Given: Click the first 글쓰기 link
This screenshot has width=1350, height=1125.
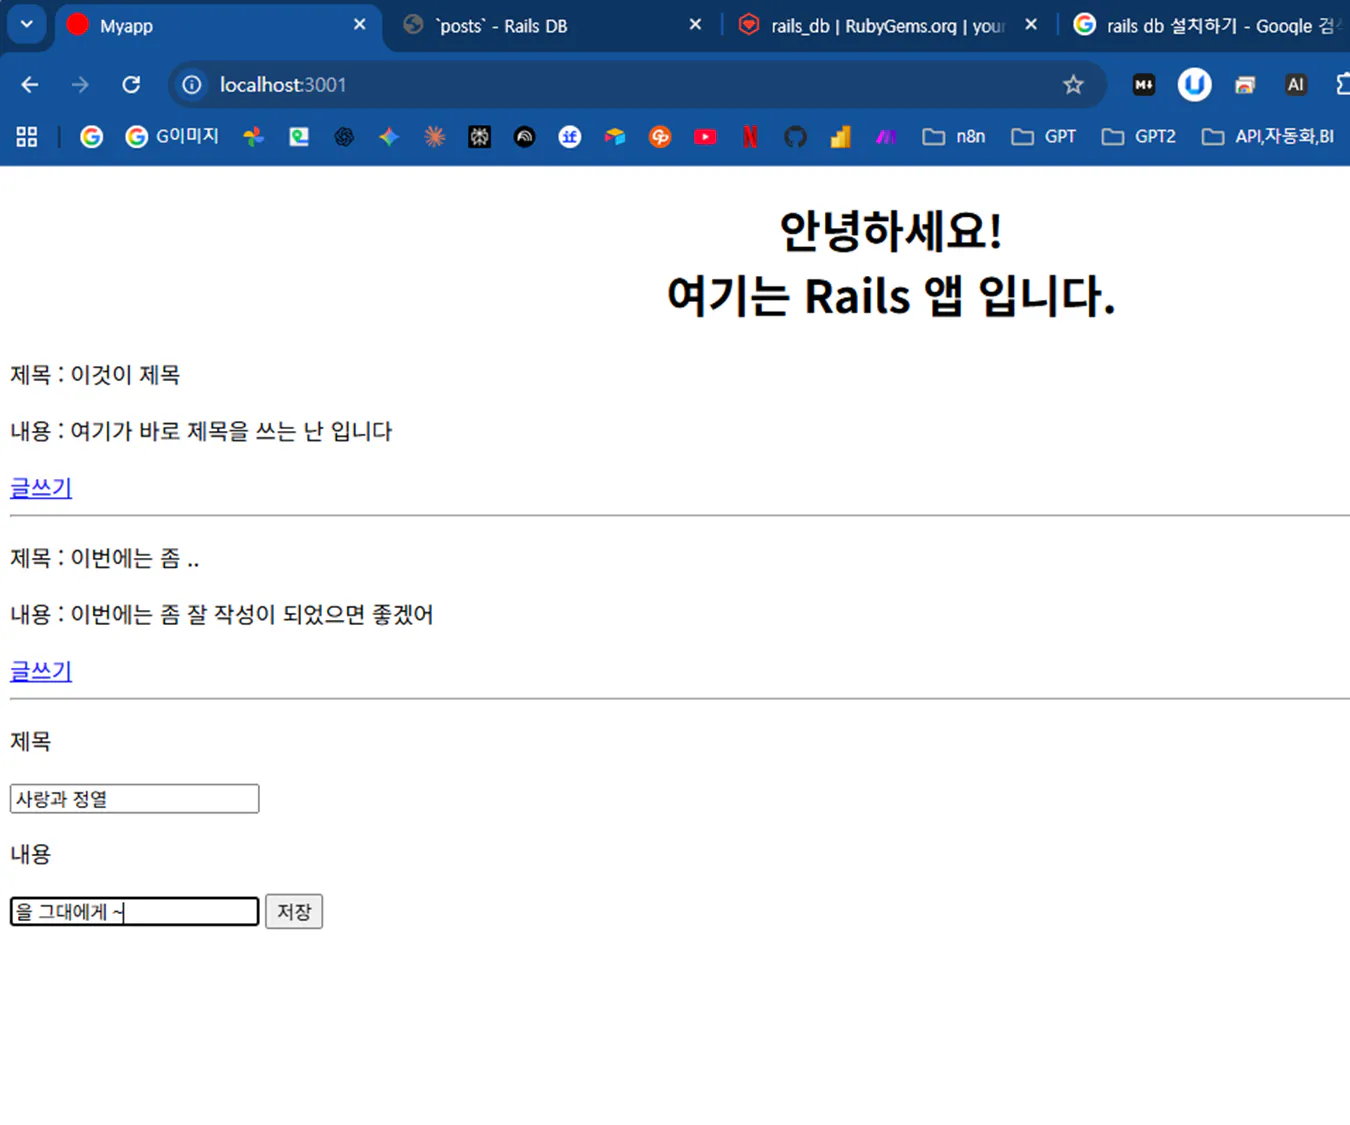Looking at the screenshot, I should (39, 488).
